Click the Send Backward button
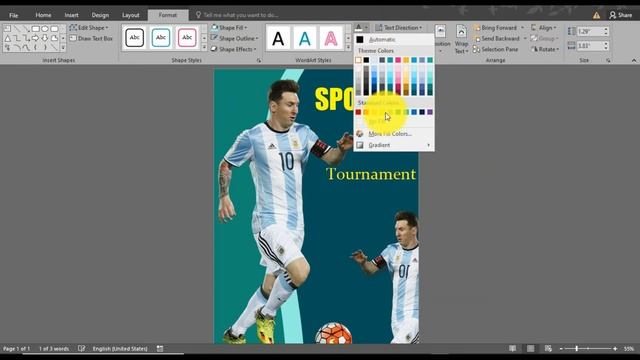This screenshot has height=360, width=640. tap(496, 38)
